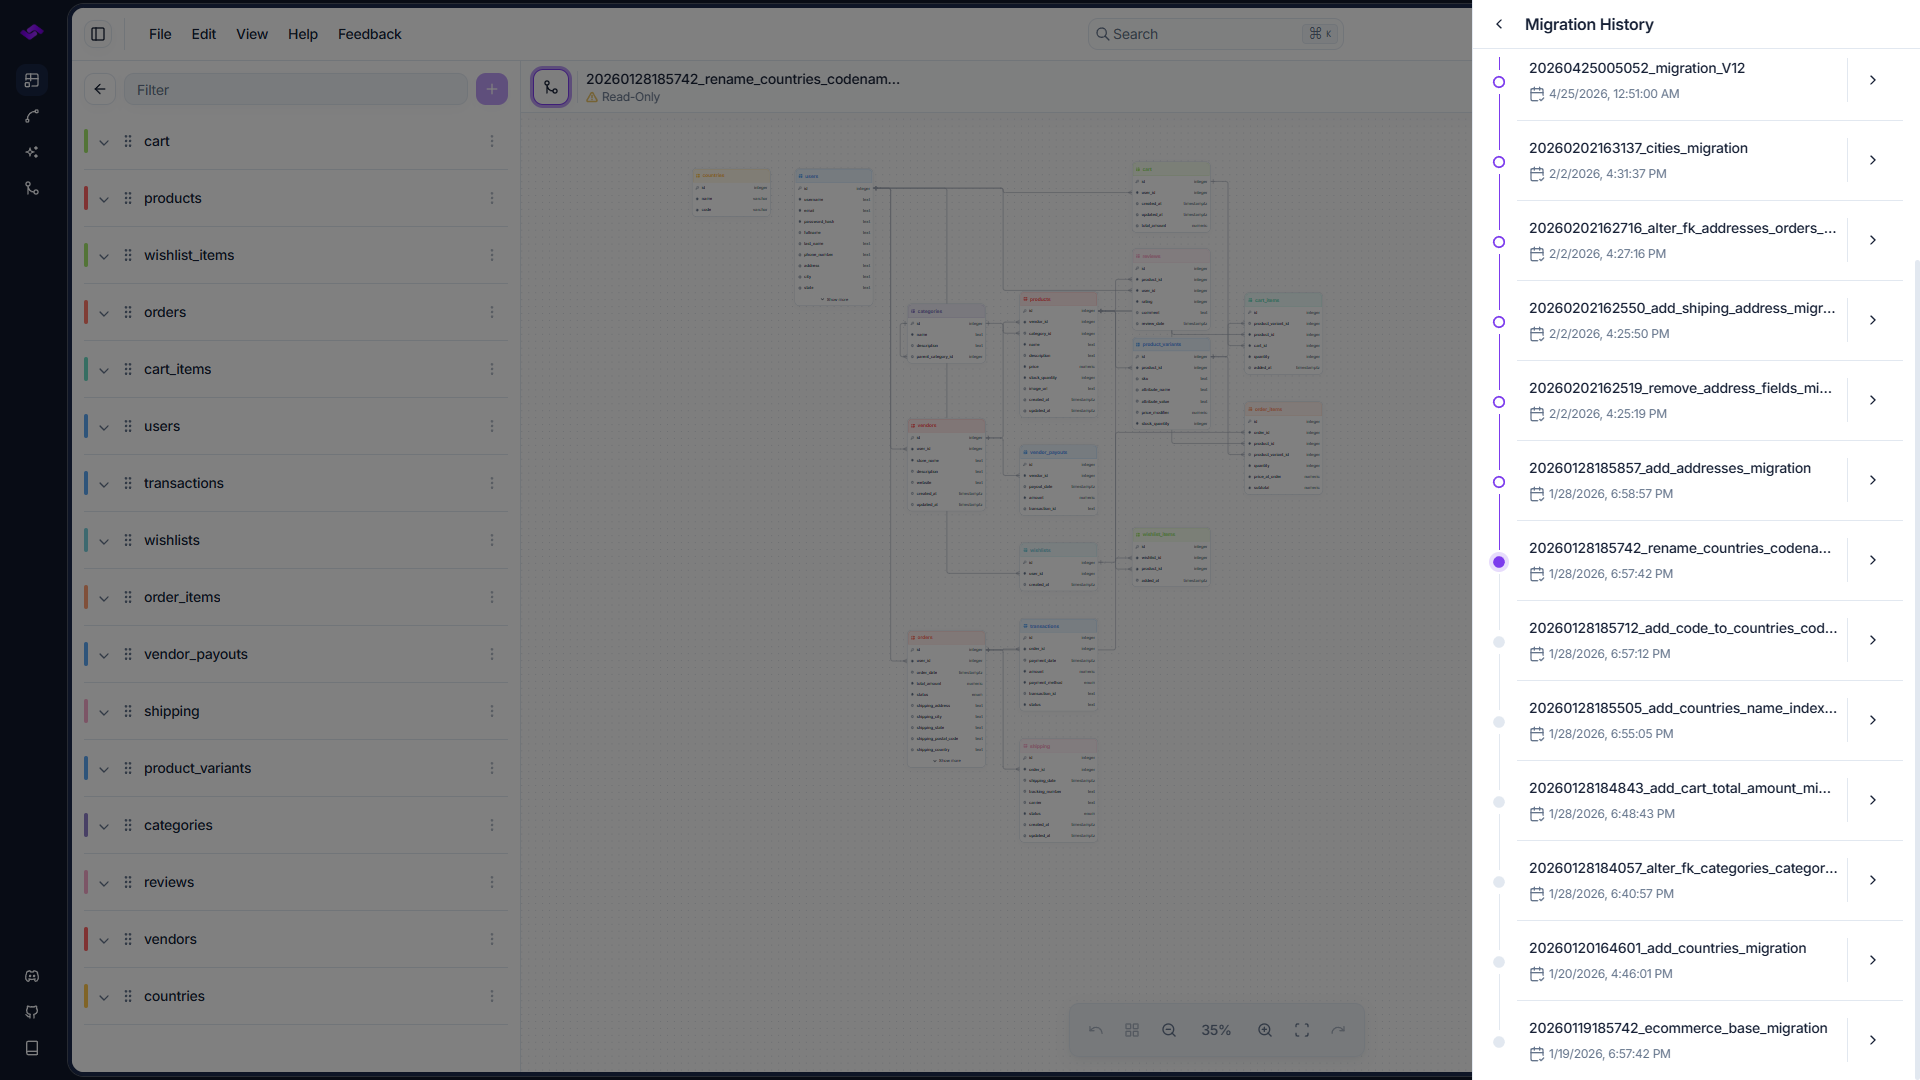1920x1080 pixels.
Task: Expand the wishlist_items table row
Action: [104, 256]
